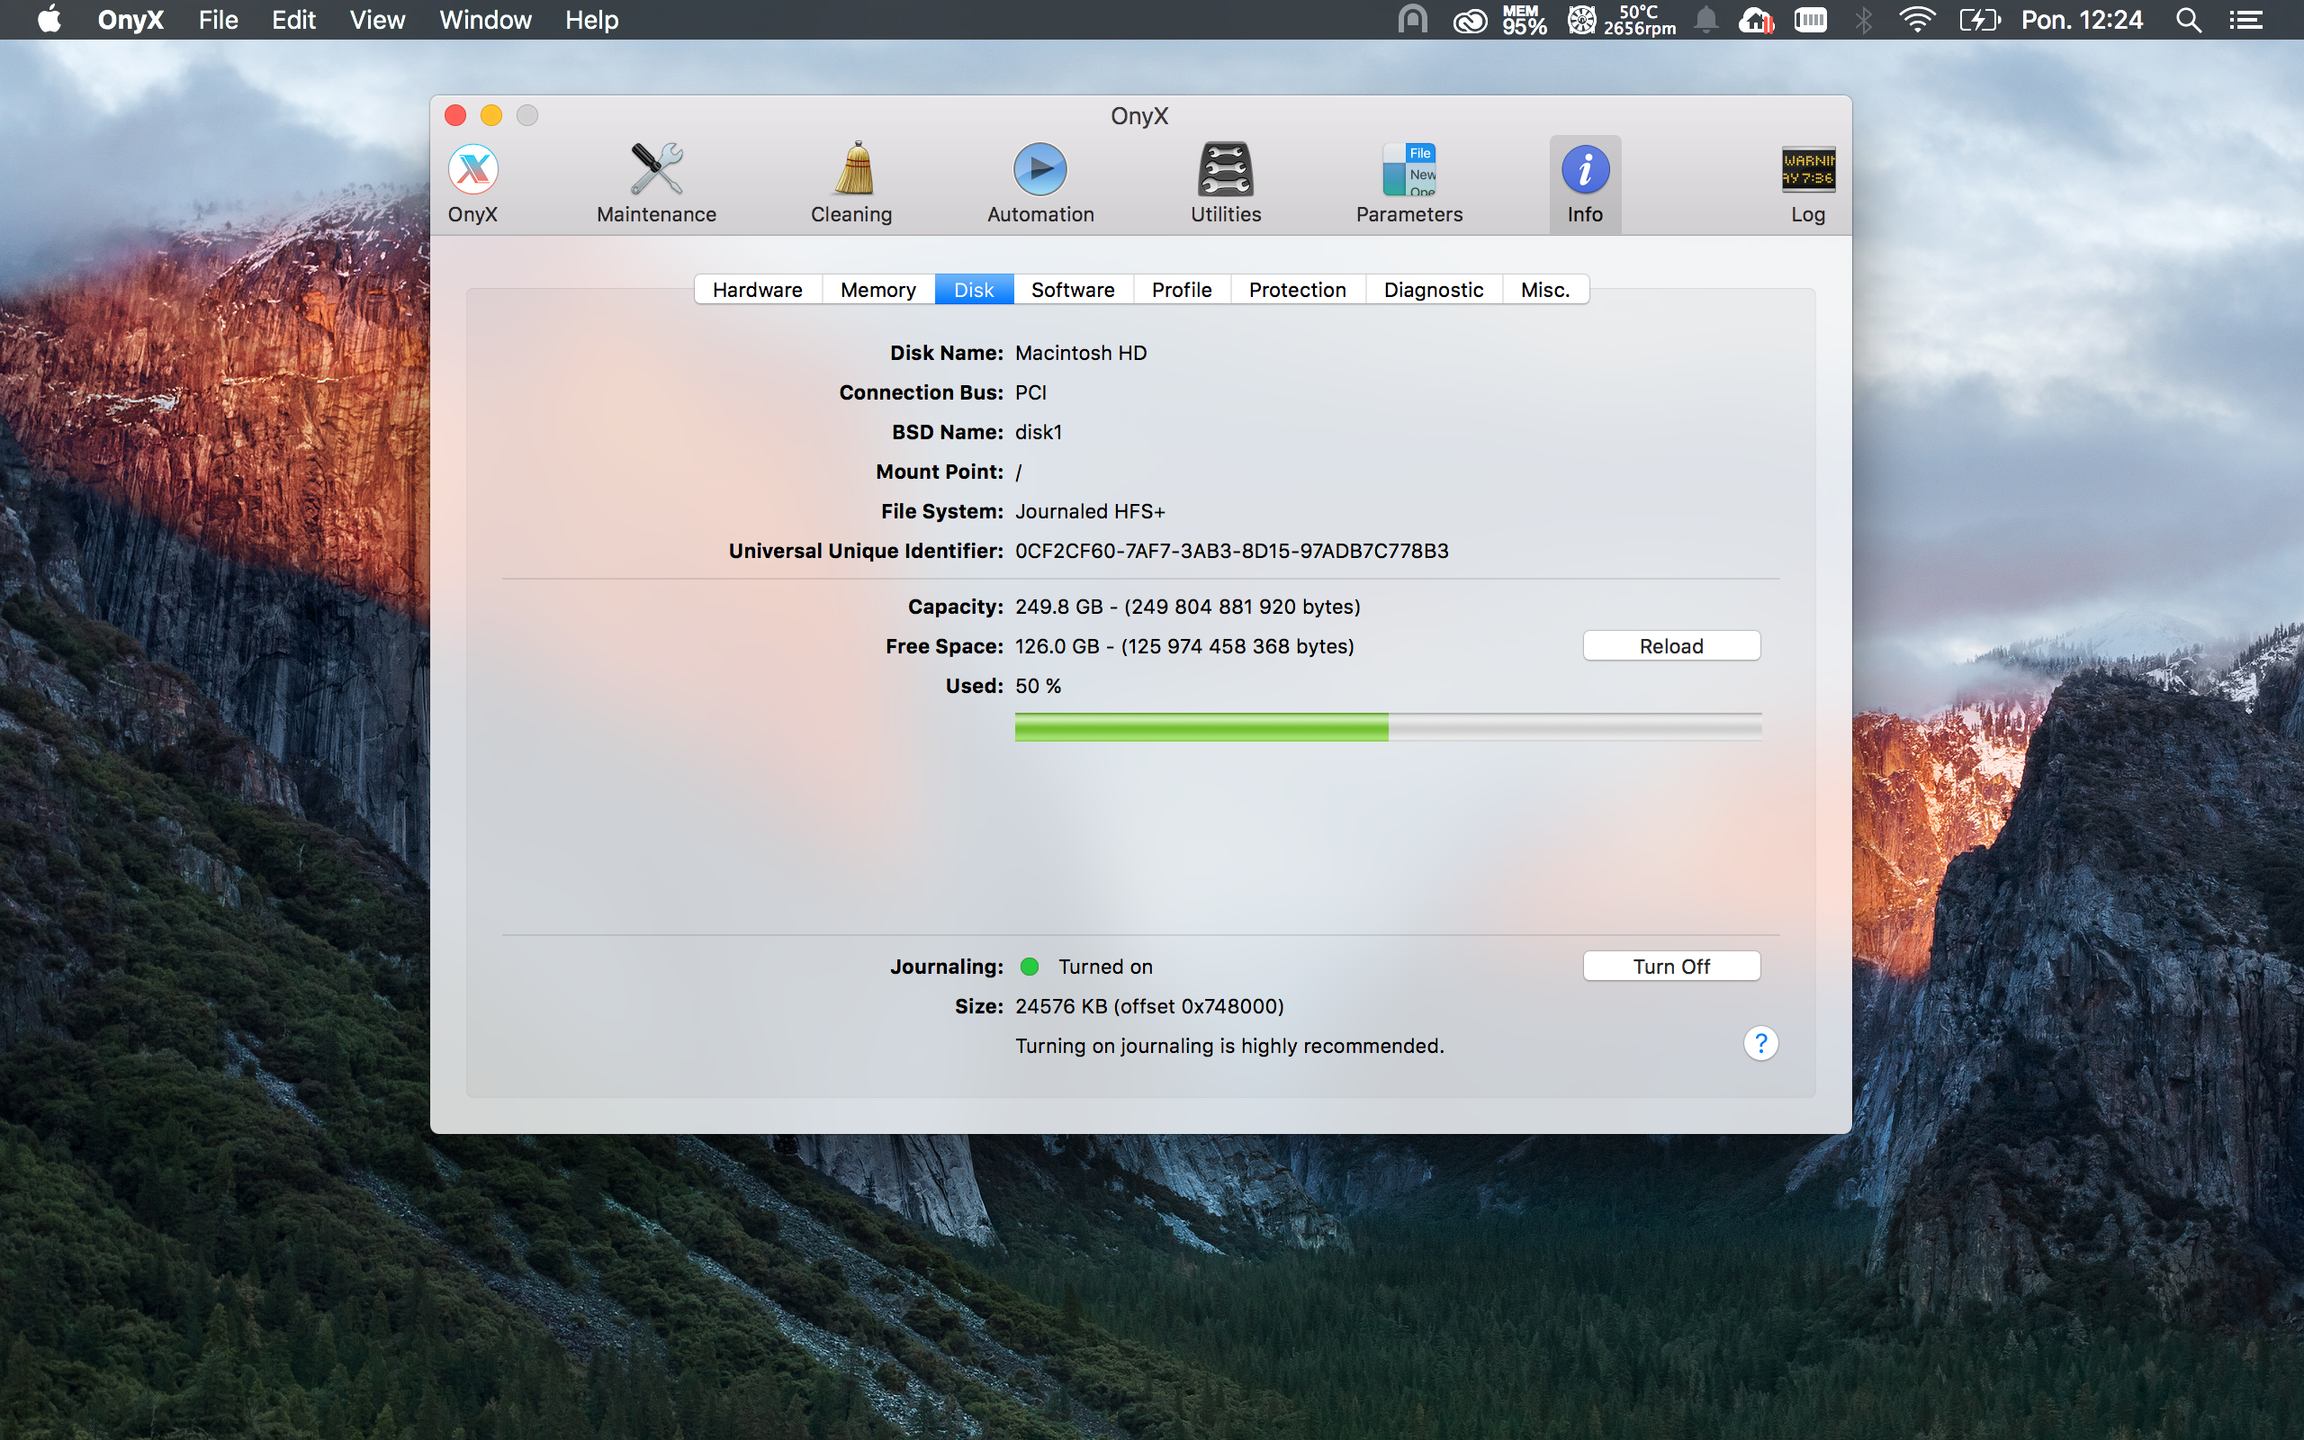Image resolution: width=2304 pixels, height=1440 pixels.
Task: Open the Automation pane
Action: [x=1040, y=184]
